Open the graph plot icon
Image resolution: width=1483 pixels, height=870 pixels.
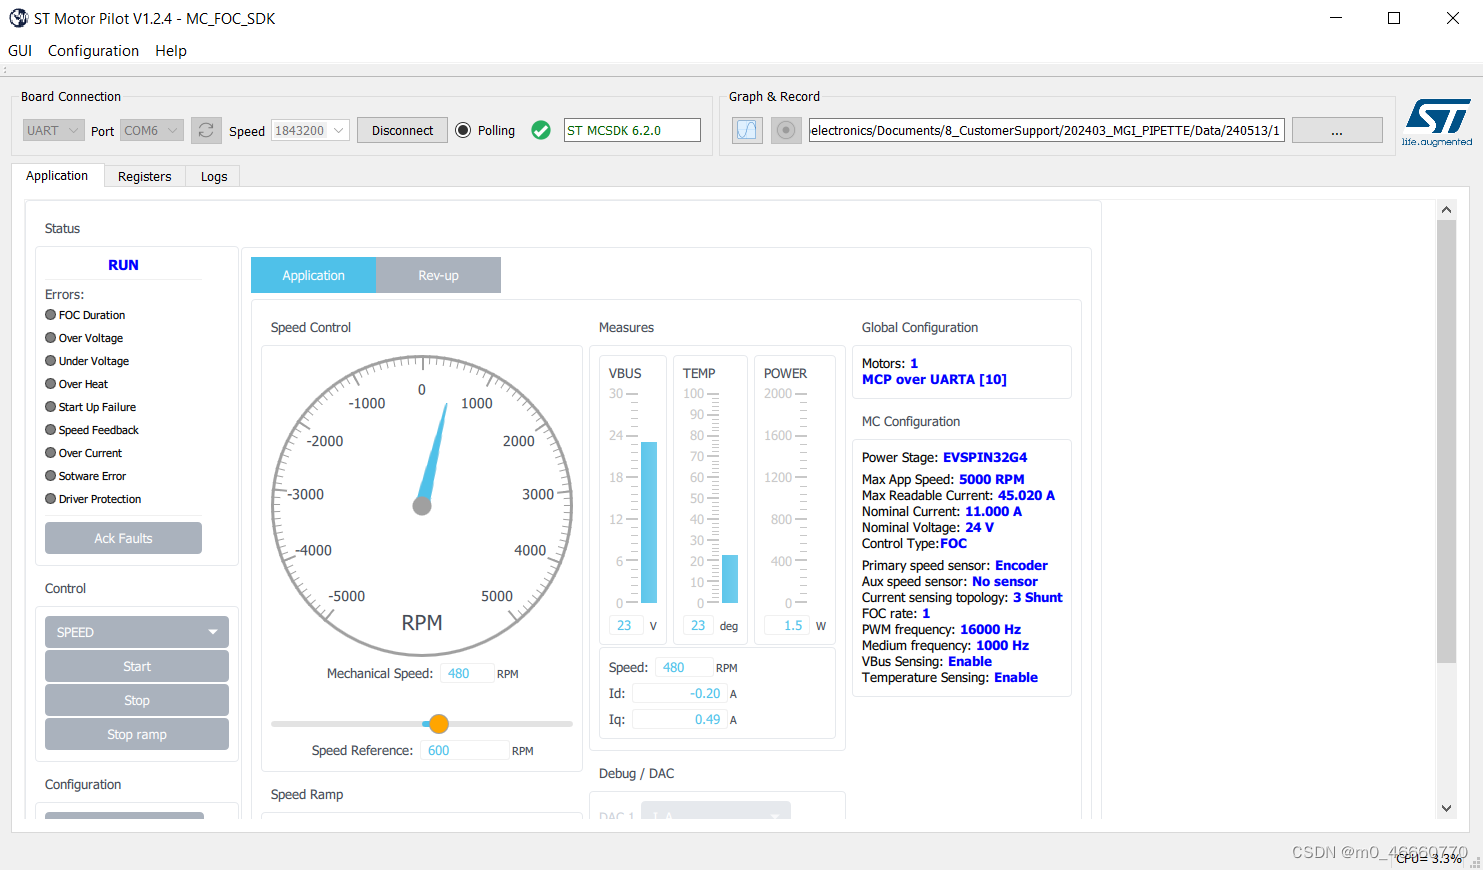point(747,130)
